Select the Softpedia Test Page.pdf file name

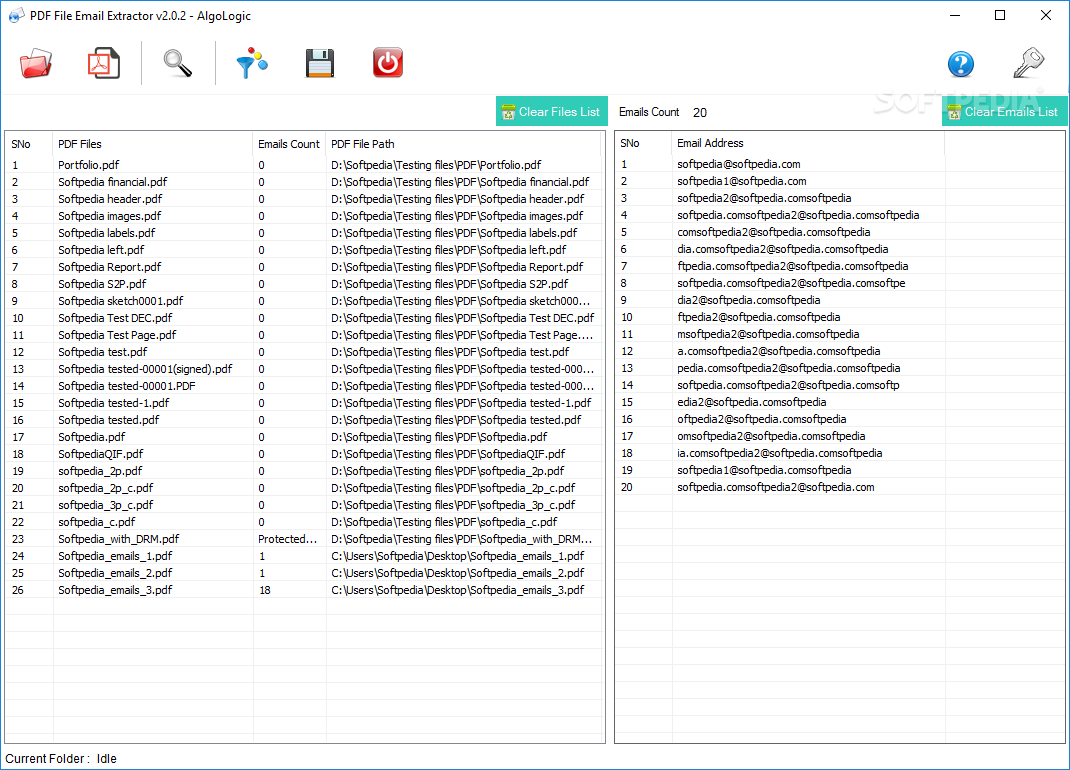[x=117, y=336]
